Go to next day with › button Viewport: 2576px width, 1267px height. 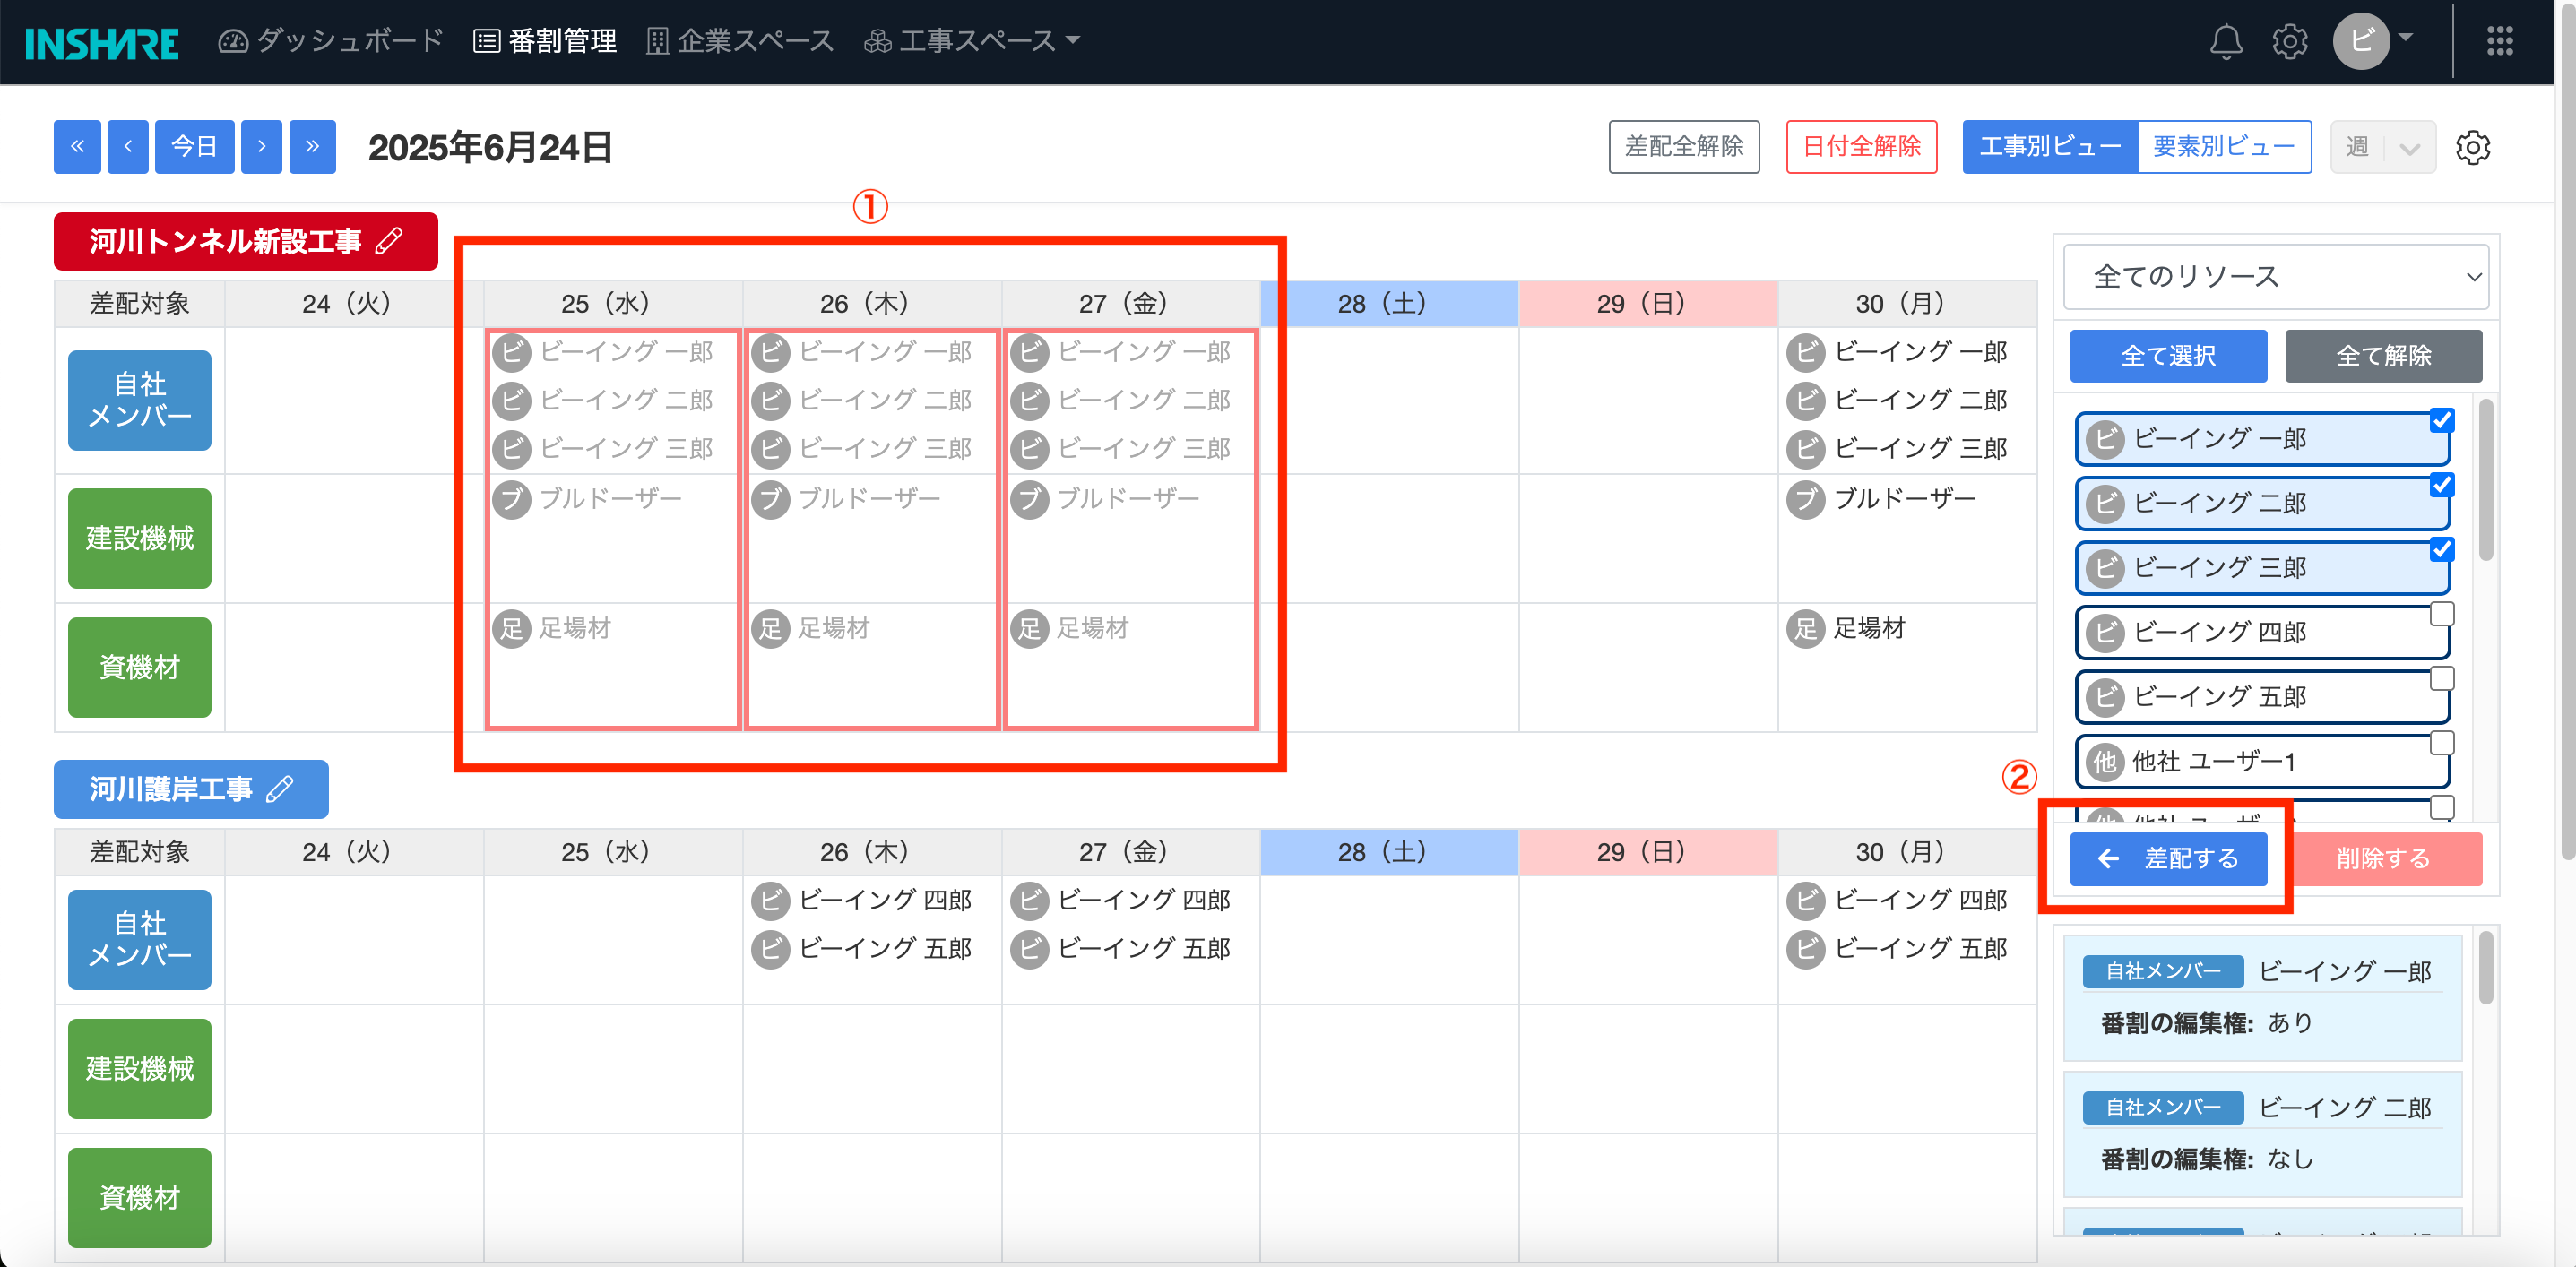click(262, 147)
